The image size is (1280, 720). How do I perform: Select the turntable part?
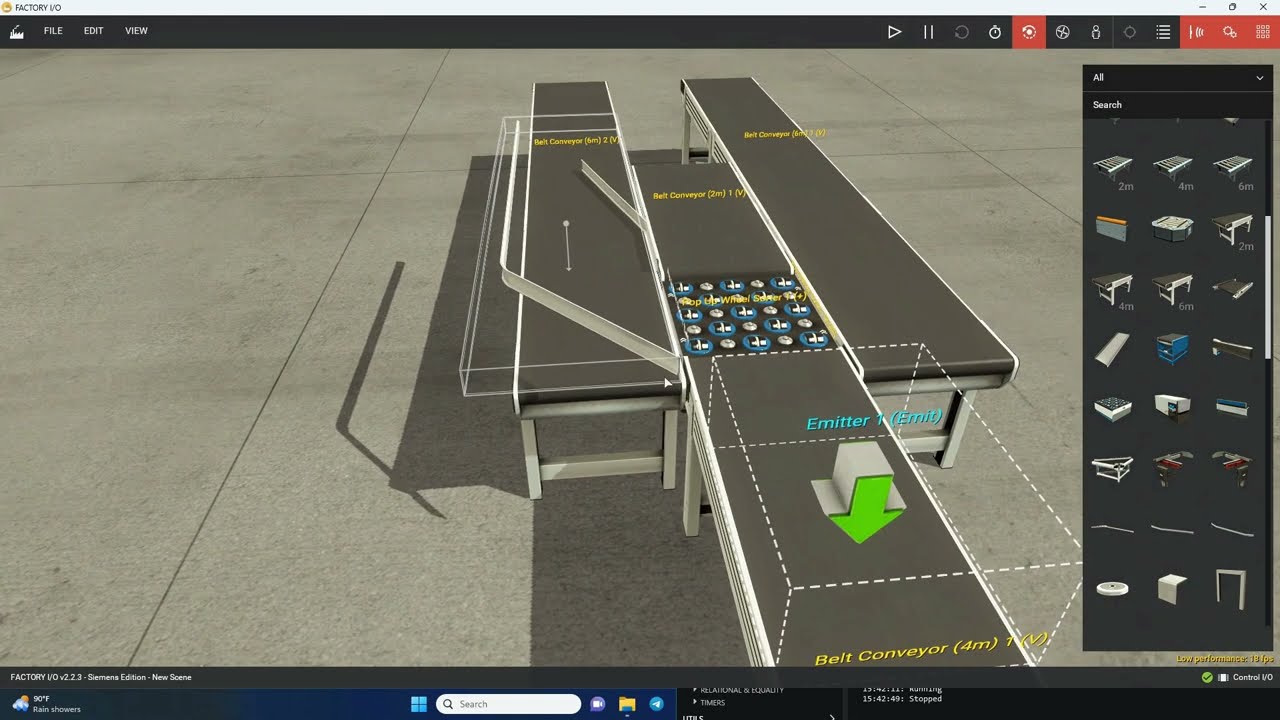1172,228
